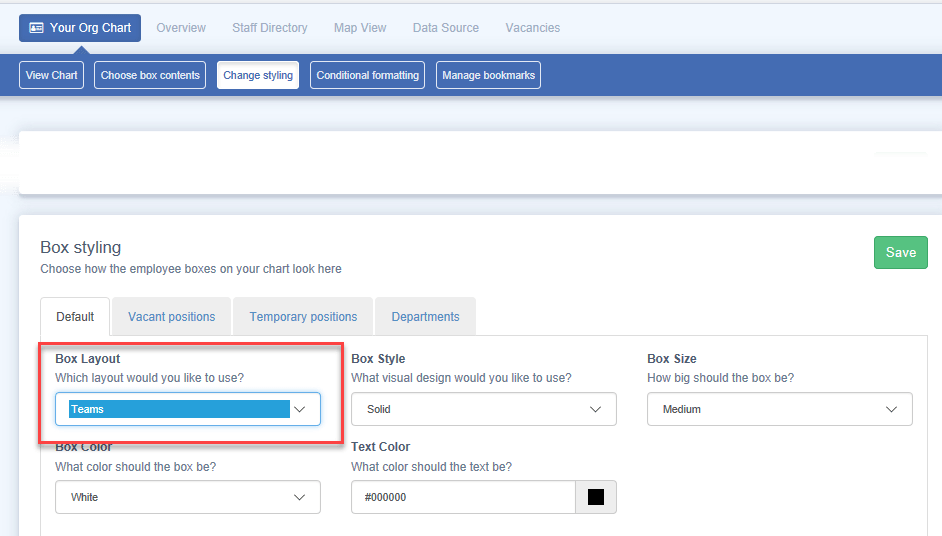Expand the Box Layout dropdown

[x=188, y=409]
